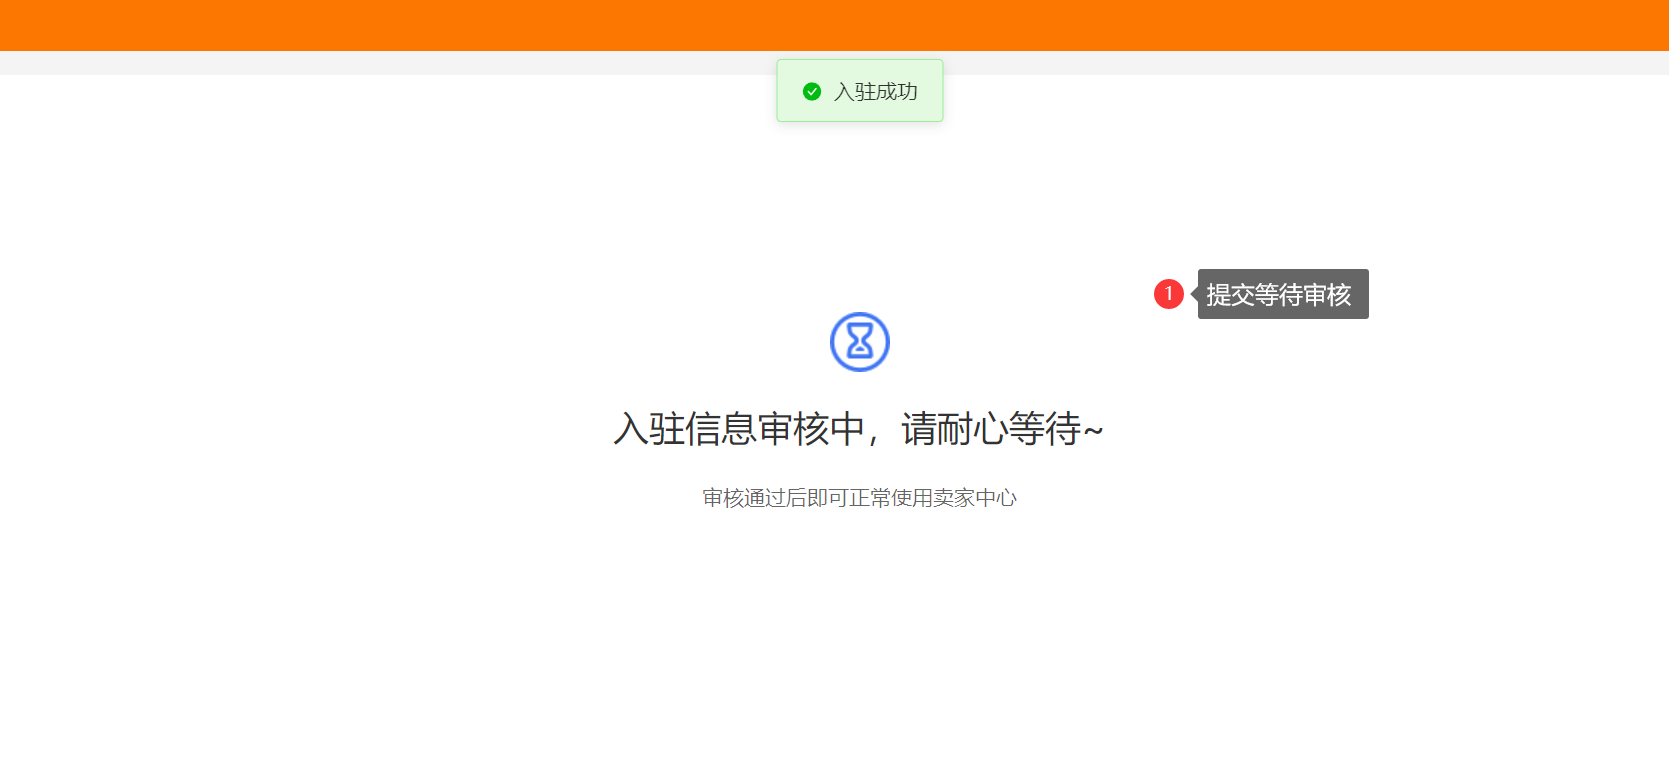Click the orange top header bar

(x=834, y=25)
